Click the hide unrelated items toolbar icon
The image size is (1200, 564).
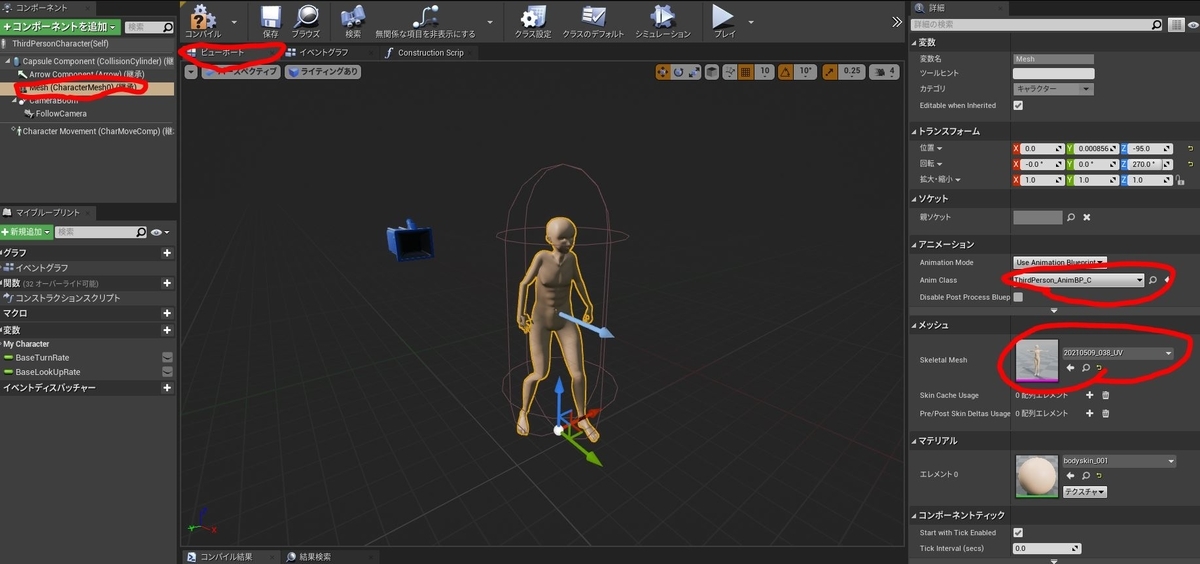click(x=426, y=20)
